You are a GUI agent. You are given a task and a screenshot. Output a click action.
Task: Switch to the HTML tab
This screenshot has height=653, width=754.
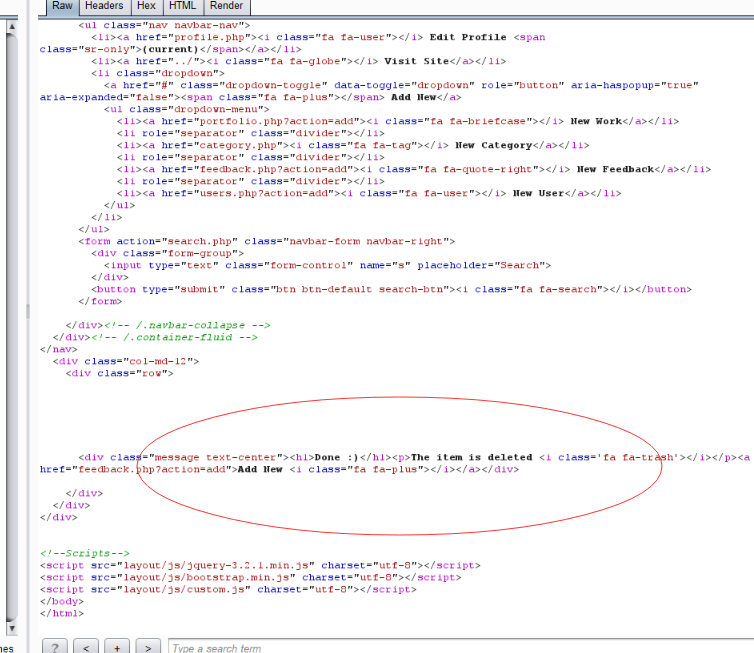click(x=182, y=6)
